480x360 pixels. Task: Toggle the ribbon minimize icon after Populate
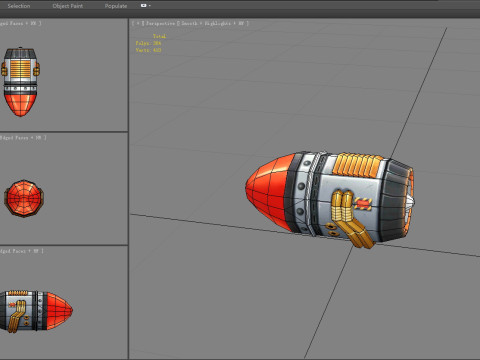144,6
